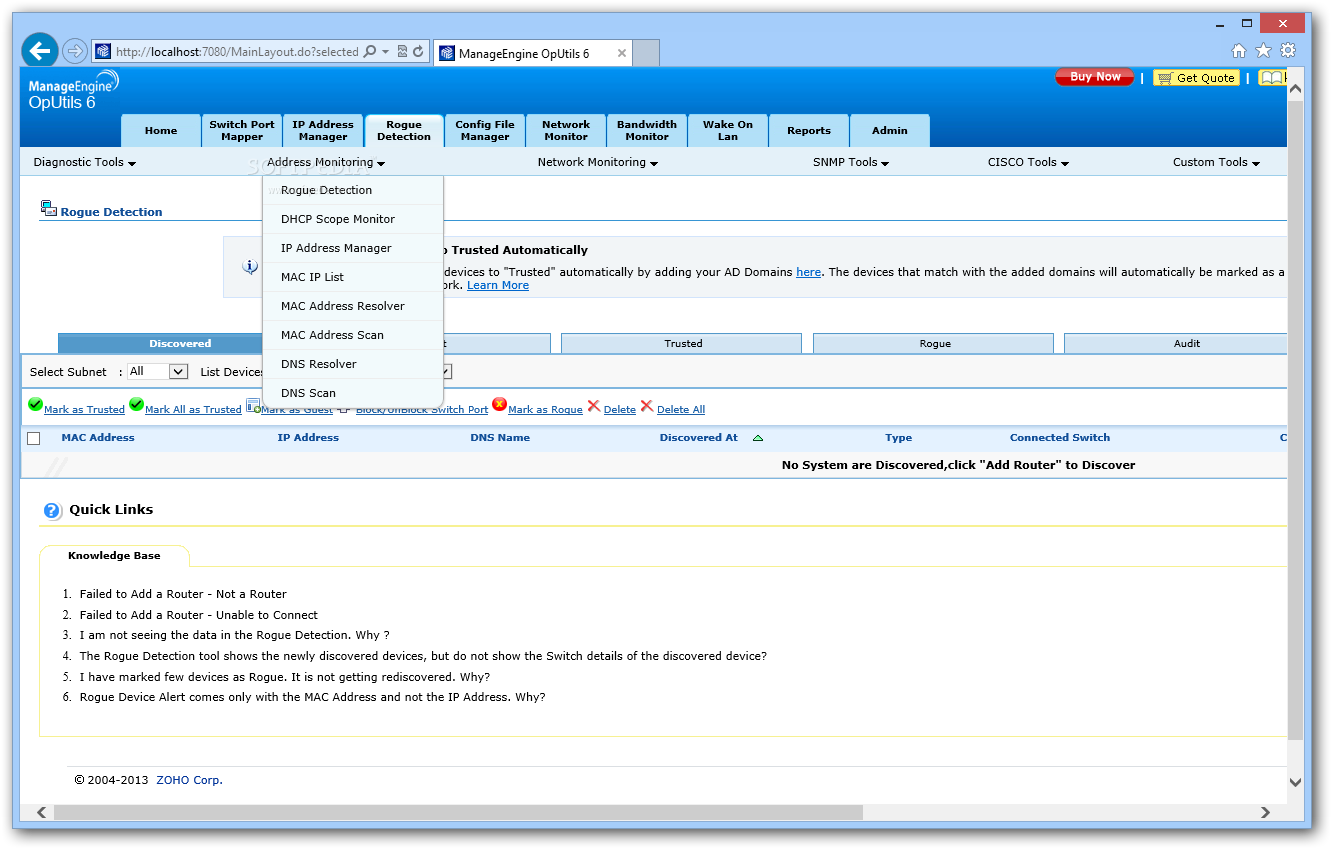
Task: Expand the CISCO Tools menu
Action: point(1028,162)
